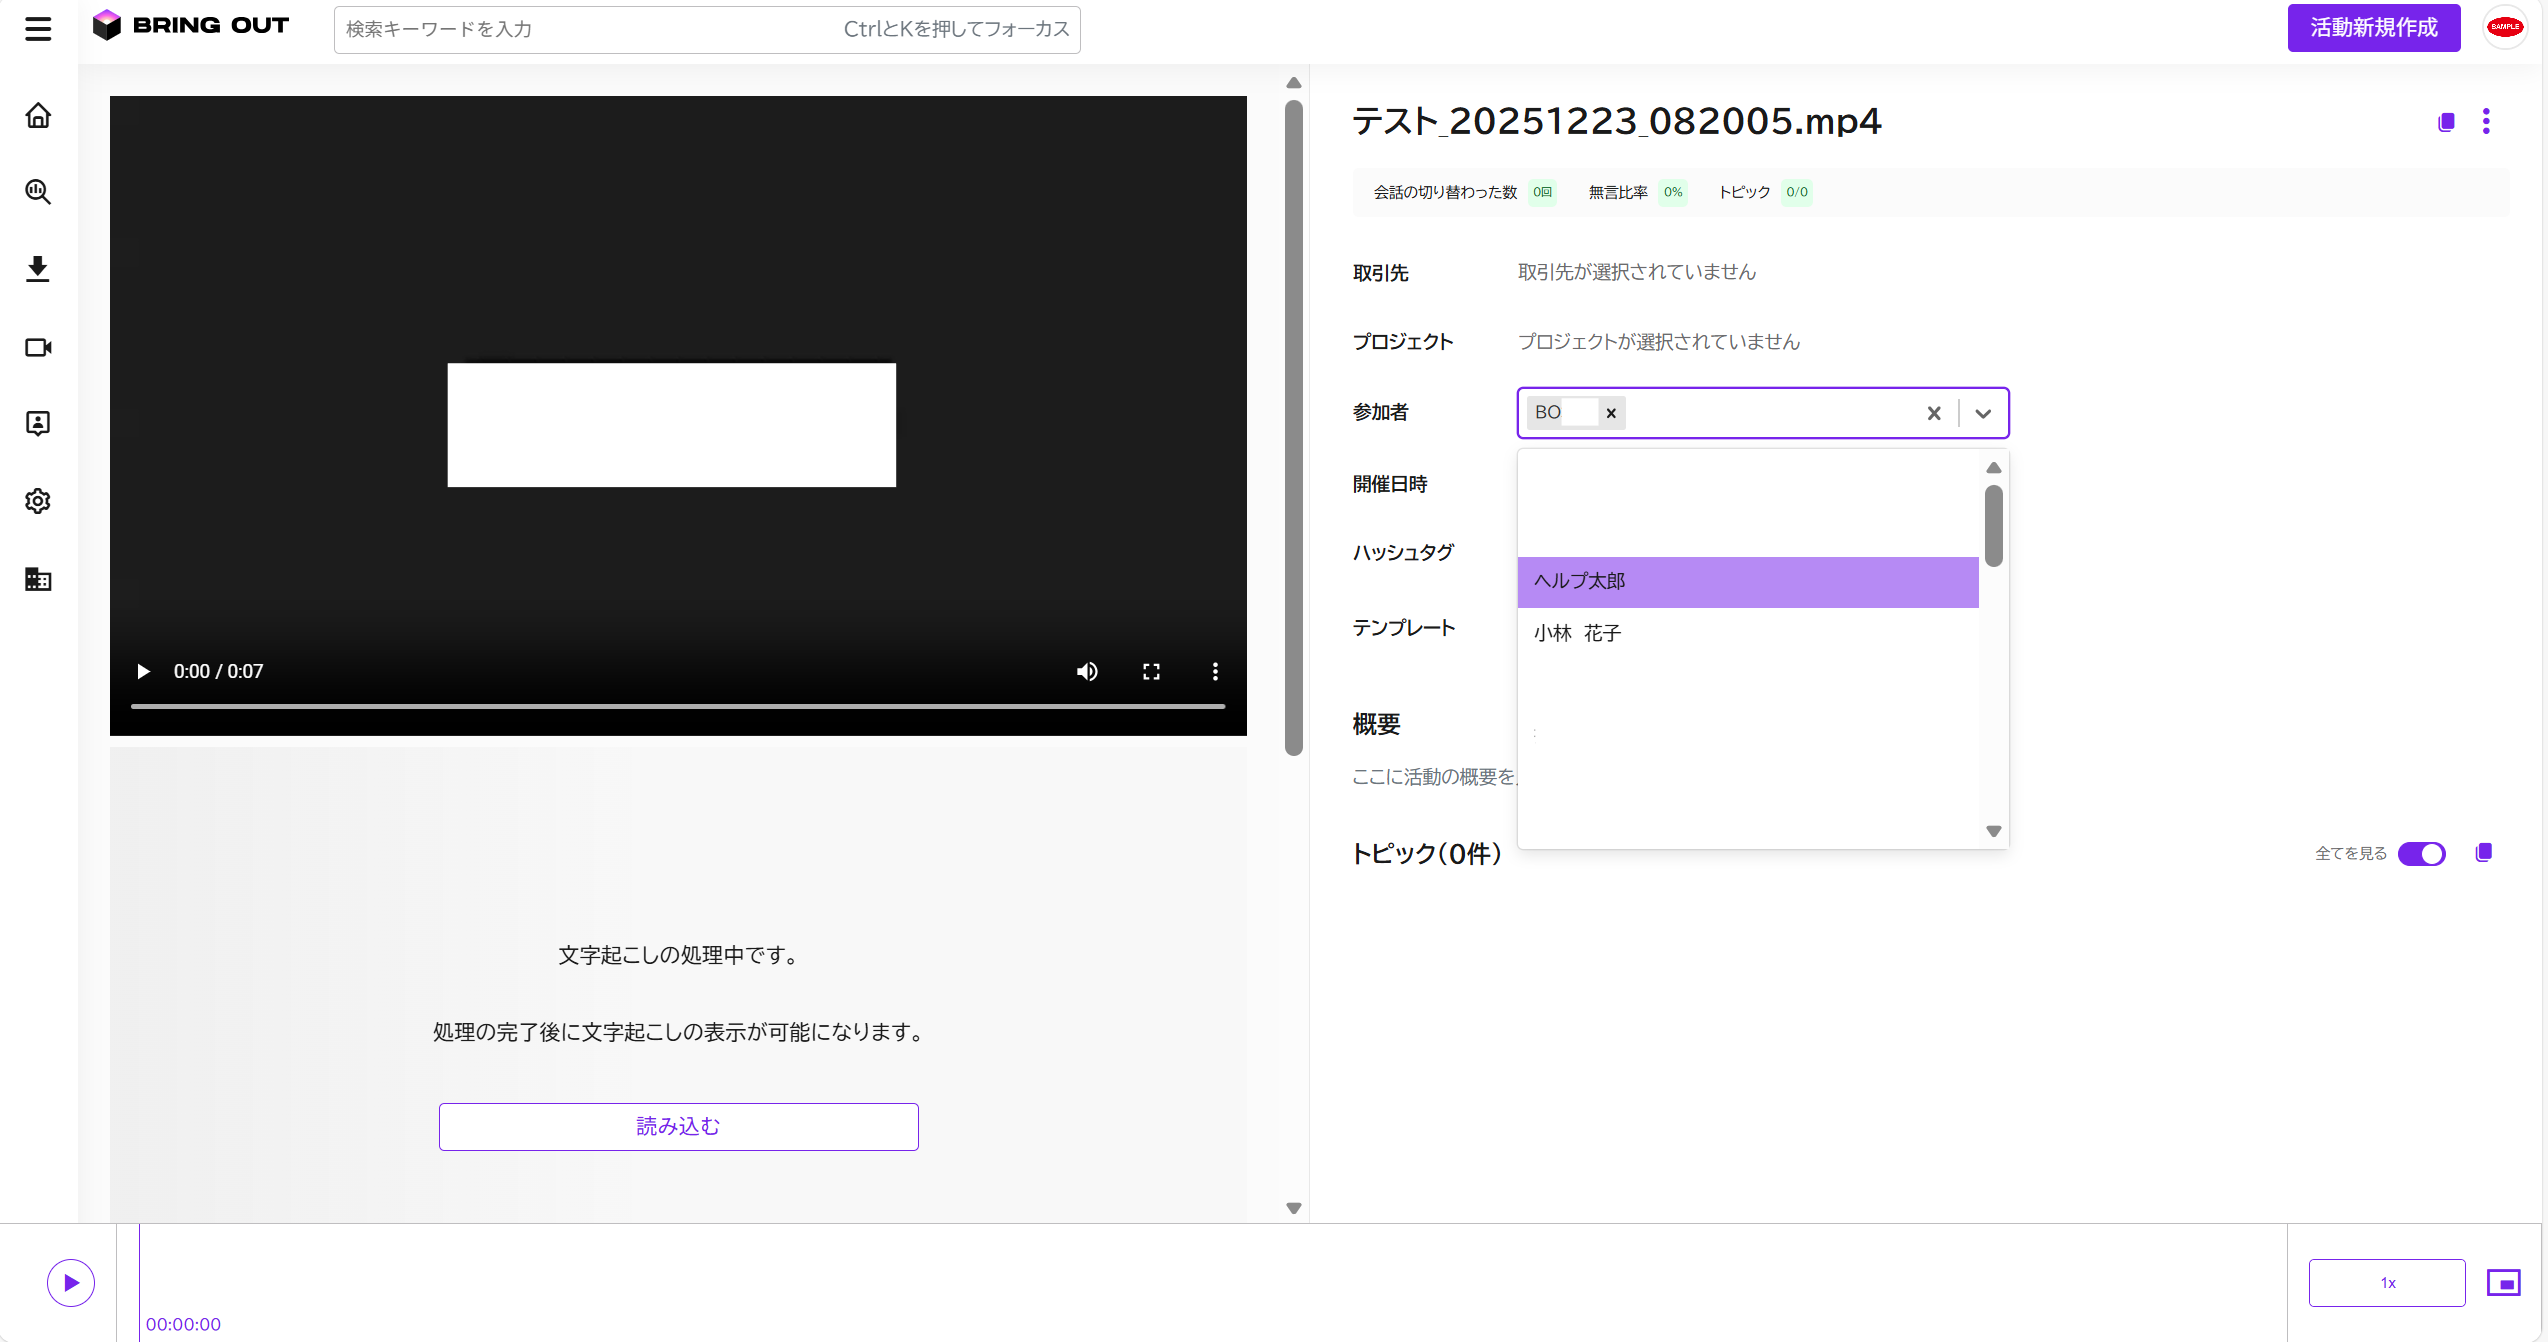2548x1342 pixels.
Task: Click the participant list scrollbar thumb
Action: (x=1994, y=526)
